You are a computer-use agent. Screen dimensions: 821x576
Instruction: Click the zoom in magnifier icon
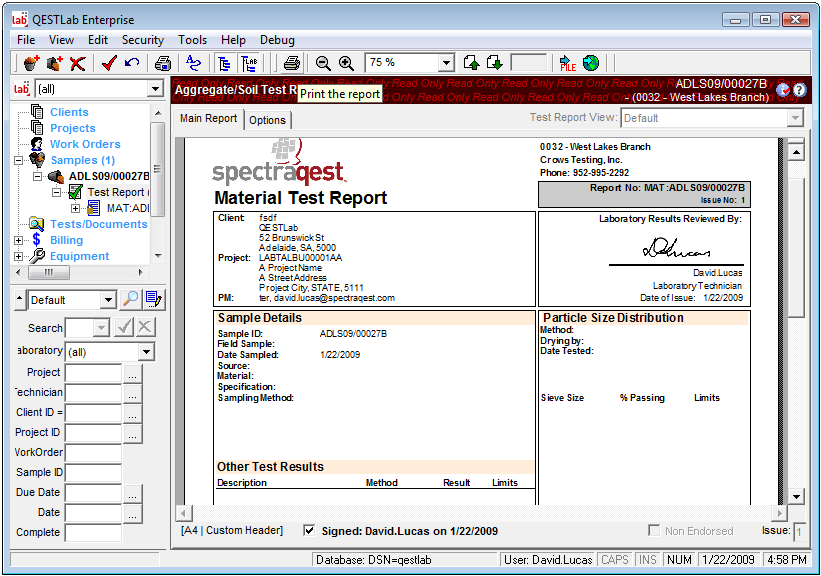tap(346, 63)
